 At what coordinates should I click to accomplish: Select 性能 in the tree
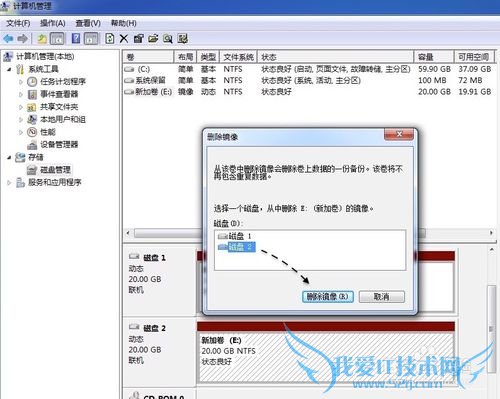48,132
